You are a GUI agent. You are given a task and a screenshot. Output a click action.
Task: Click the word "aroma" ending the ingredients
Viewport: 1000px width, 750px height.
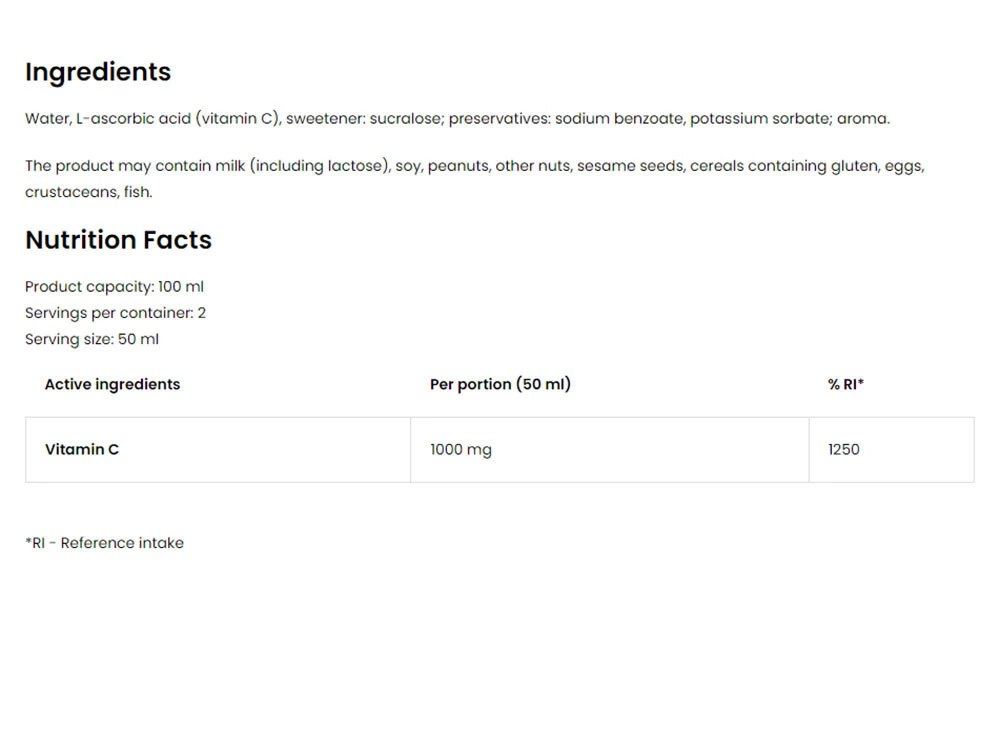click(x=861, y=119)
